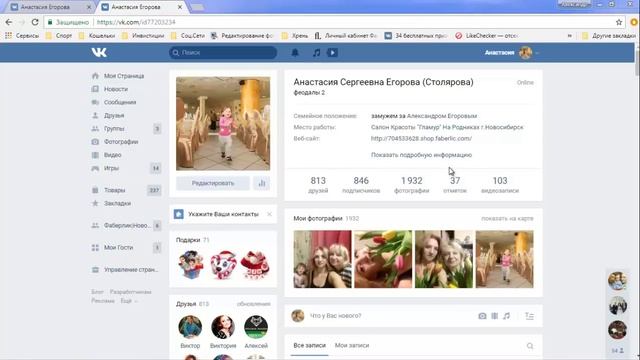Select the Все записи tab
This screenshot has height=360, width=640.
(309, 345)
